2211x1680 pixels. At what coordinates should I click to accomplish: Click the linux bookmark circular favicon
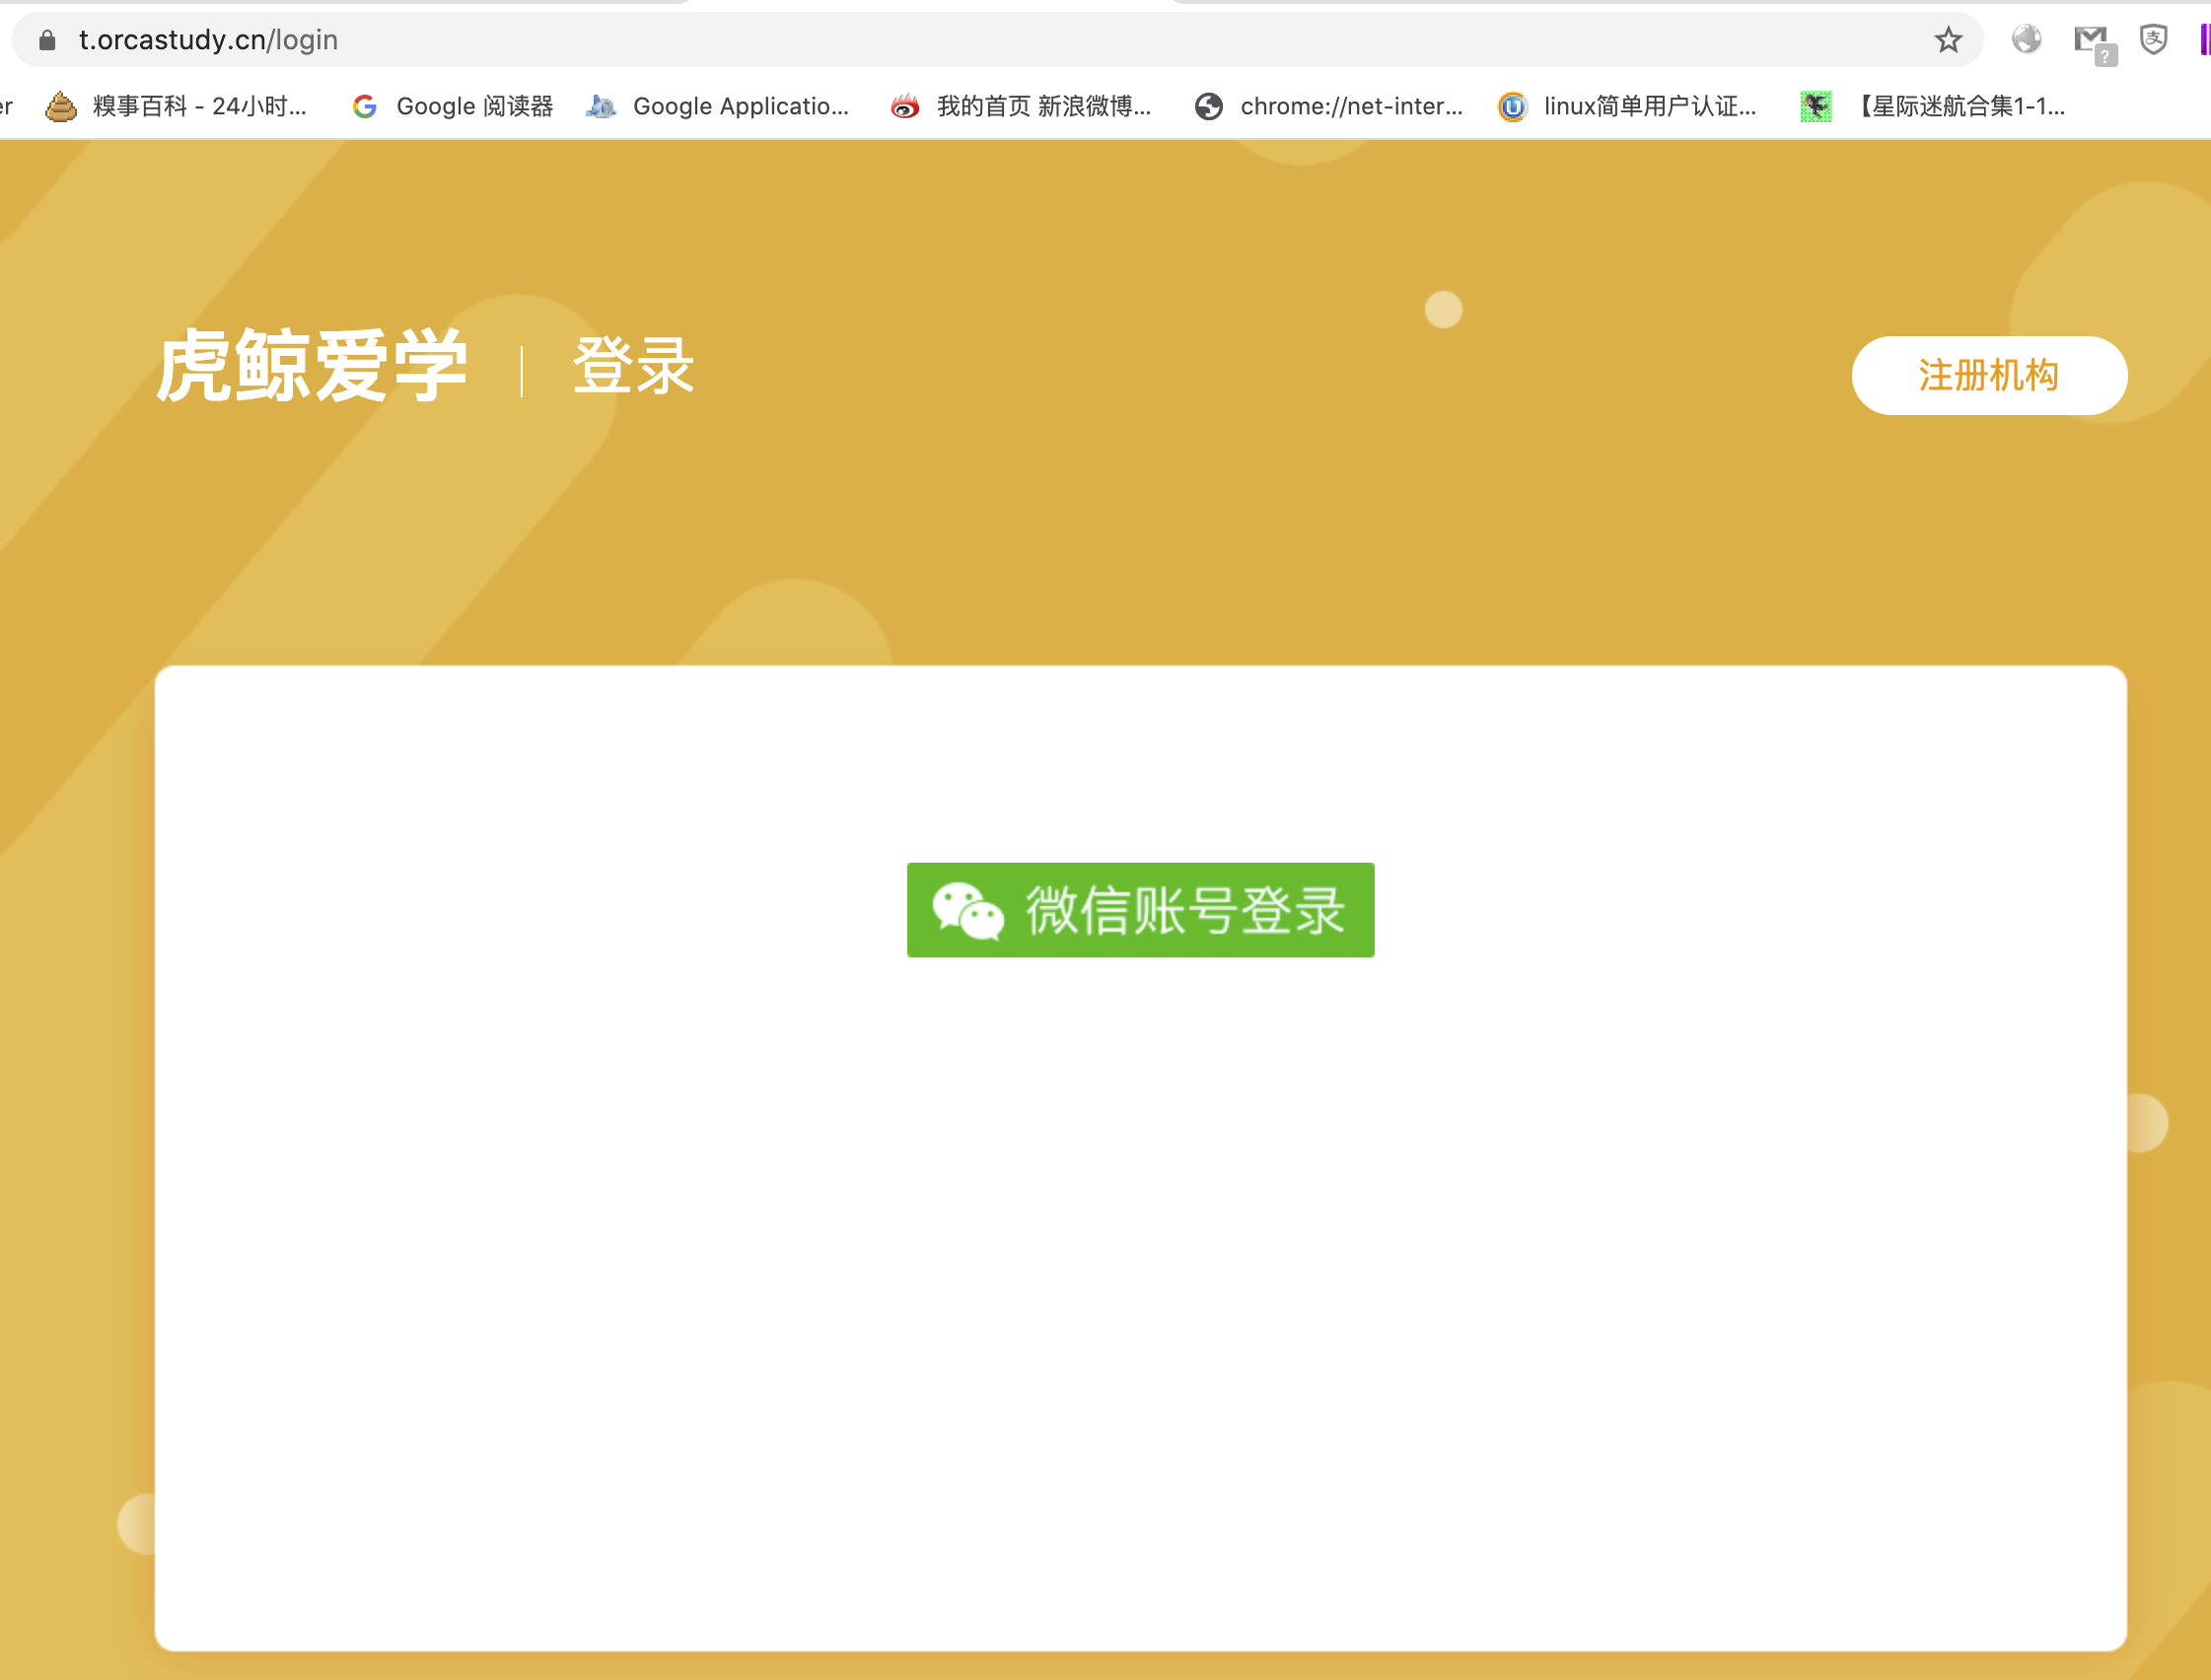(x=1512, y=106)
